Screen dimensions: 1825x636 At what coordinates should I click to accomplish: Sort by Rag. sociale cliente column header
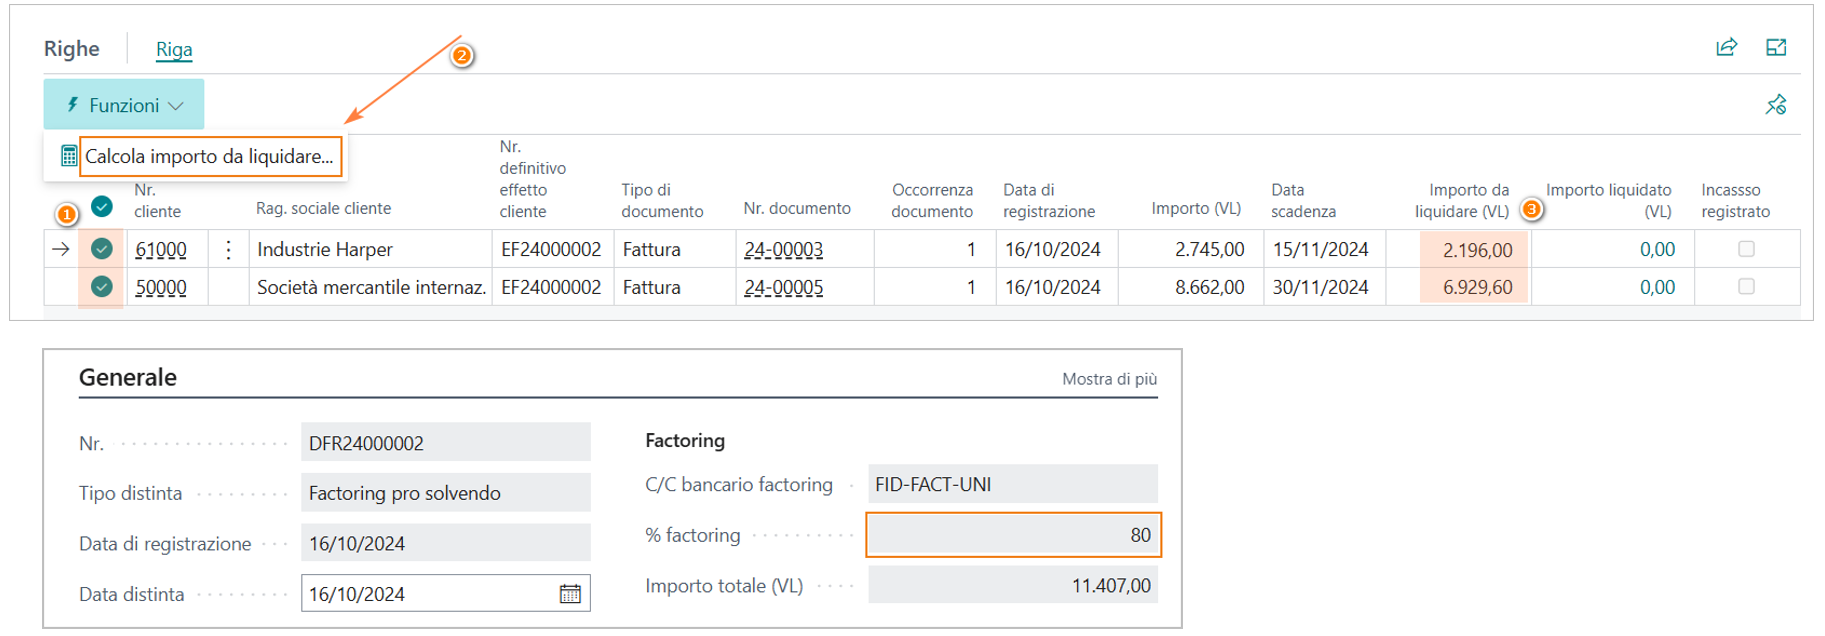pyautogui.click(x=323, y=208)
